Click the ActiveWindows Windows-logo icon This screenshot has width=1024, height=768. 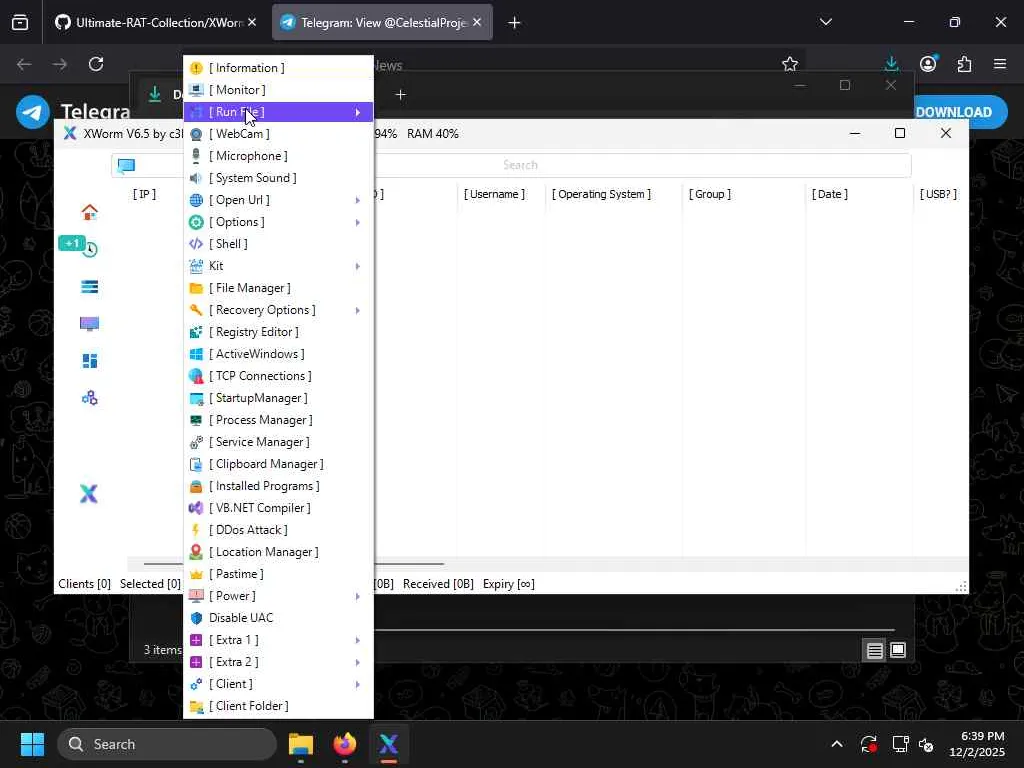point(196,354)
